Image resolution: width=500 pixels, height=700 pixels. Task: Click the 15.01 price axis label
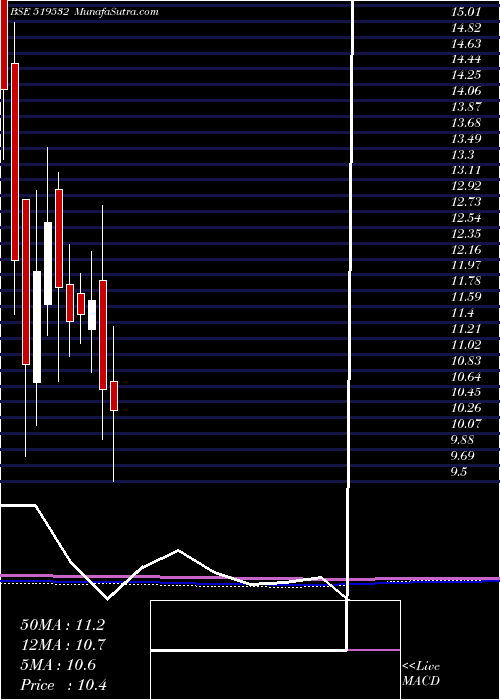click(466, 12)
